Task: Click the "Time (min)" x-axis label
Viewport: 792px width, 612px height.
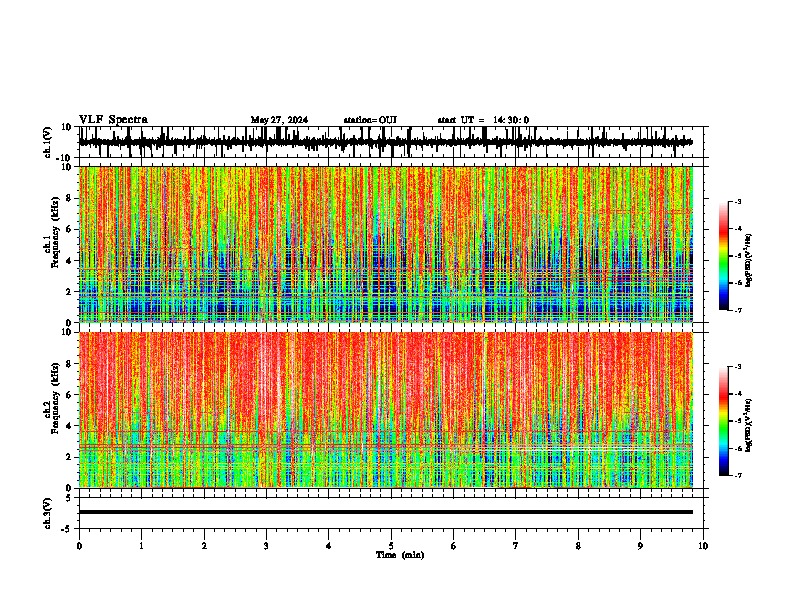Action: [x=400, y=555]
